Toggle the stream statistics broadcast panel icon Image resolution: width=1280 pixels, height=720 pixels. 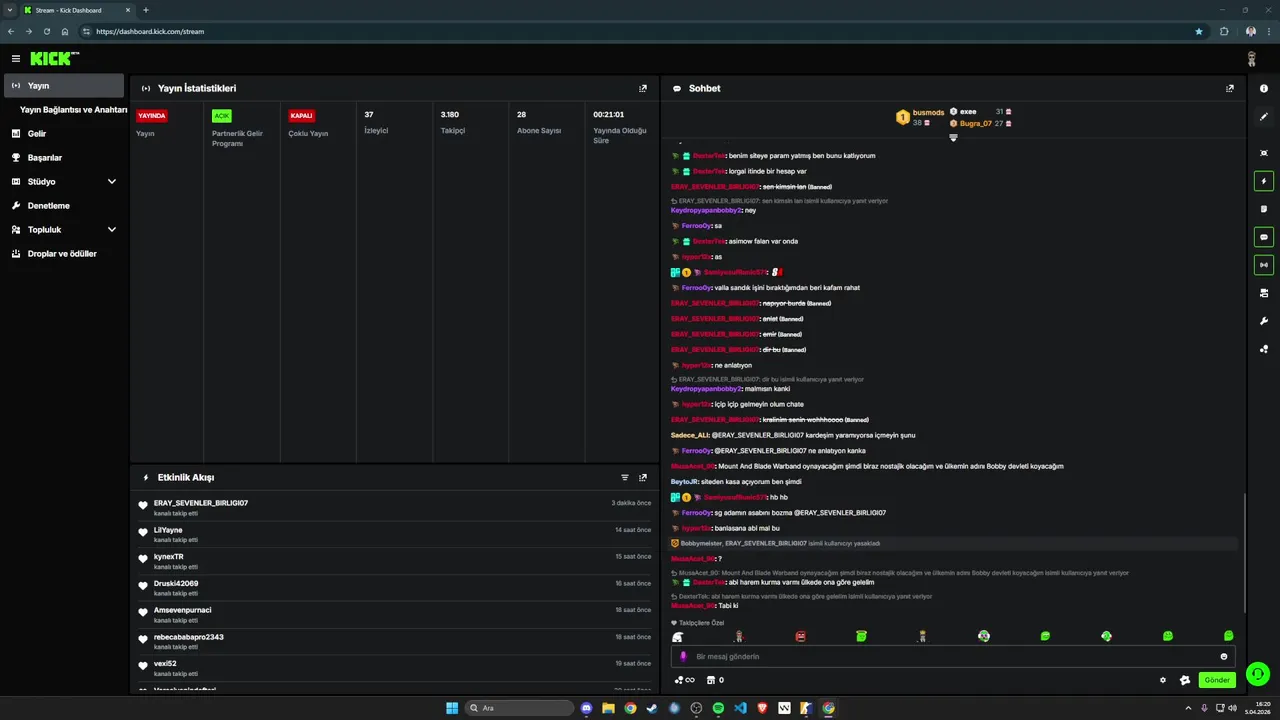tap(1264, 265)
